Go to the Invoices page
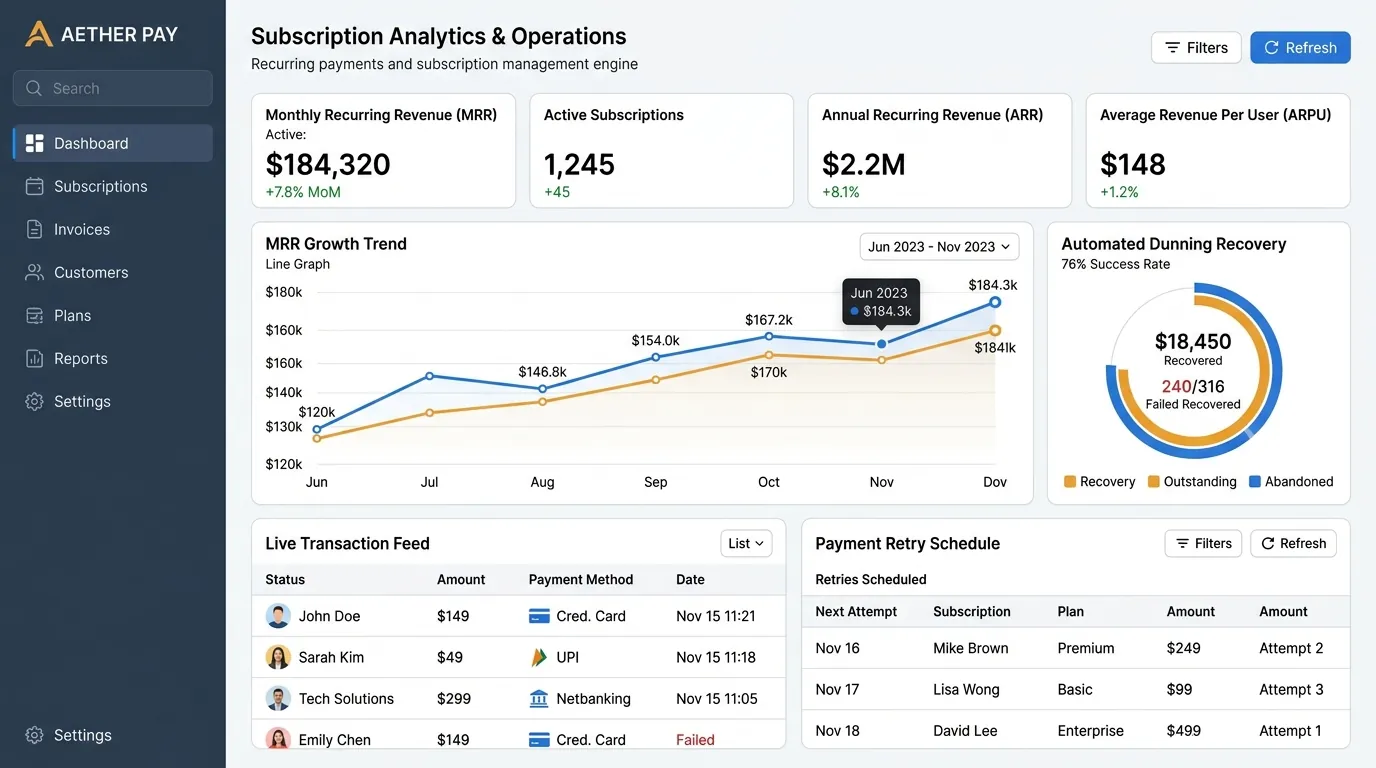1376x768 pixels. coord(113,229)
